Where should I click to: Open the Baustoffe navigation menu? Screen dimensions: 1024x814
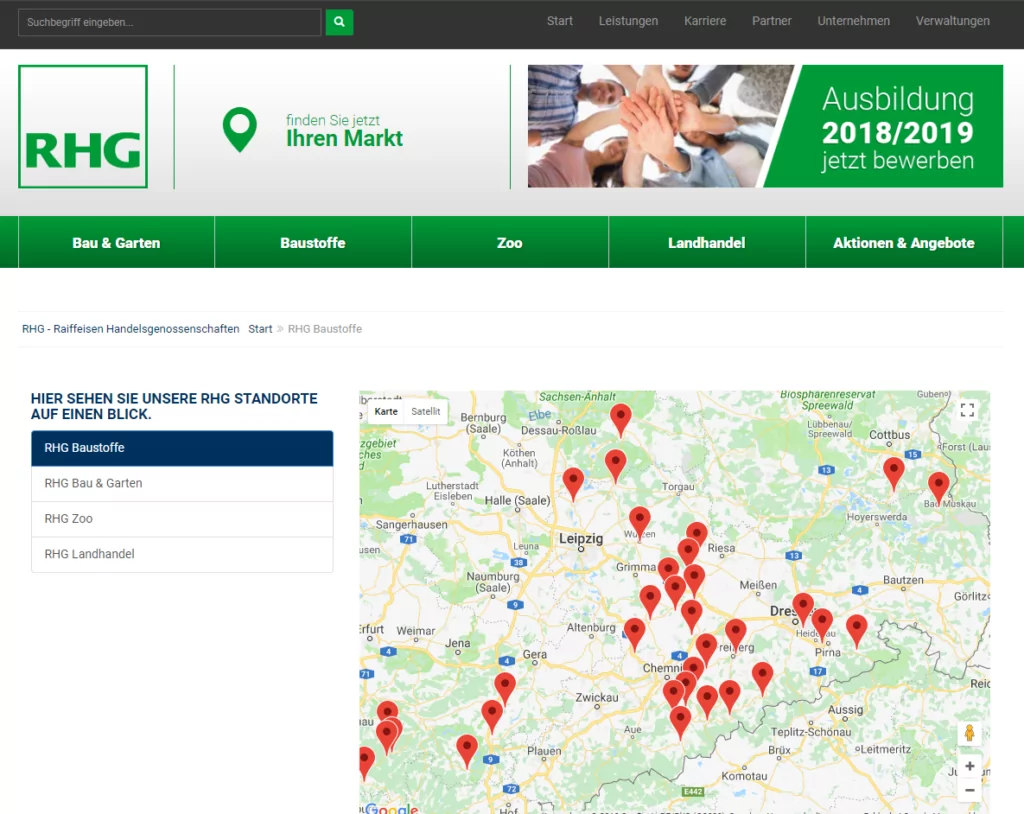313,242
